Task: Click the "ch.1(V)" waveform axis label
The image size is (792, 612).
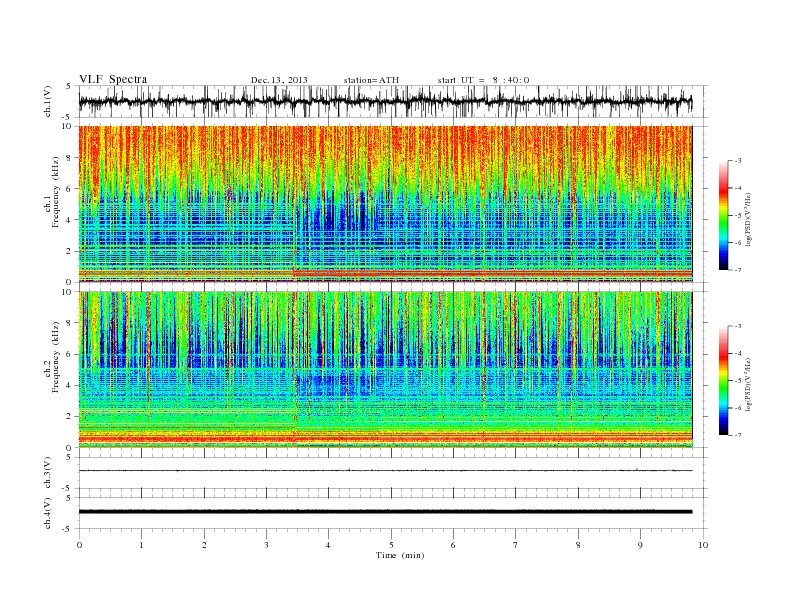Action: pos(48,101)
